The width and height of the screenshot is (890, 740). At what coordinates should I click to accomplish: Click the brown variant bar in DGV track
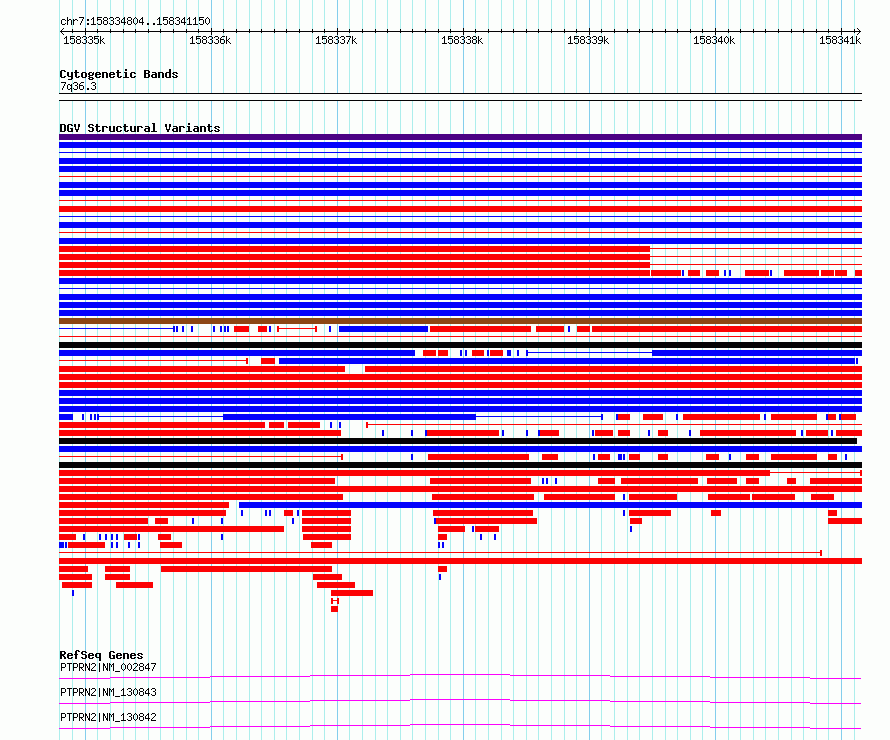[460, 321]
